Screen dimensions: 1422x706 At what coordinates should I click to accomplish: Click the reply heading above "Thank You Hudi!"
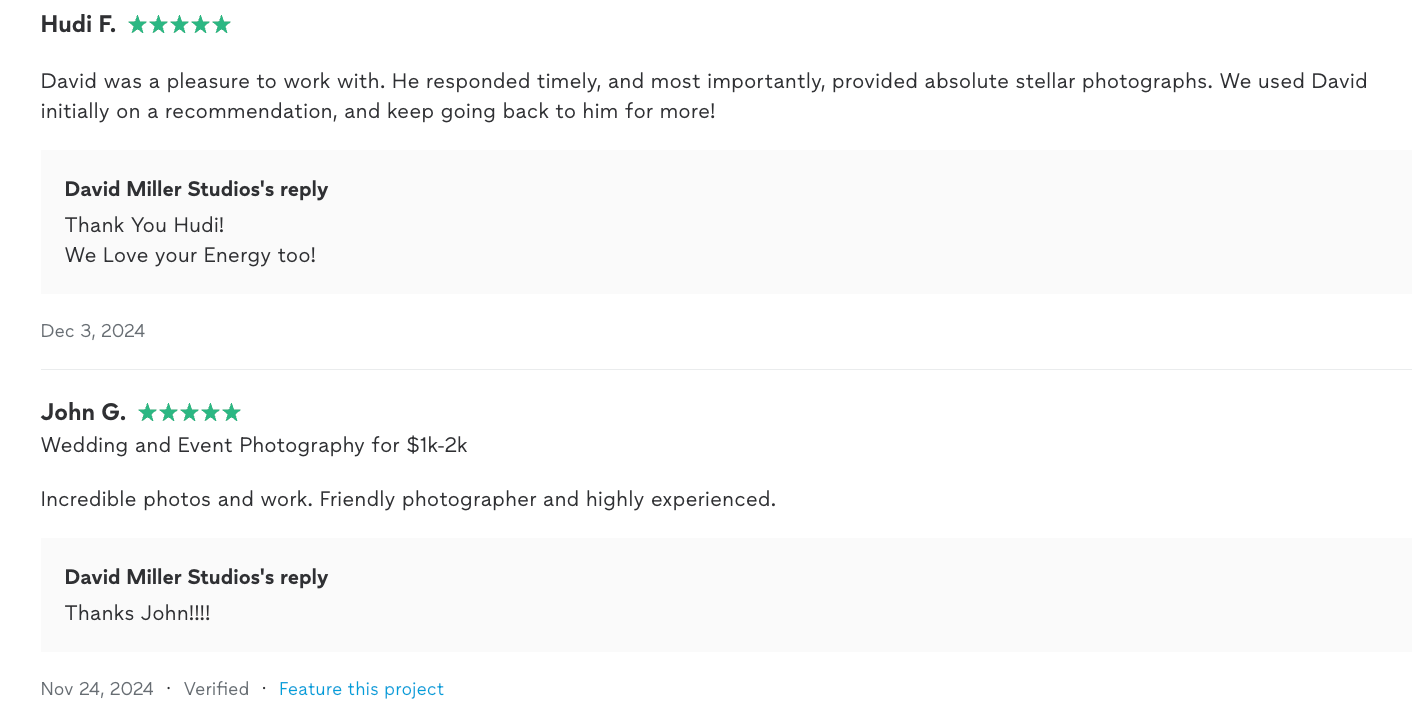[196, 189]
